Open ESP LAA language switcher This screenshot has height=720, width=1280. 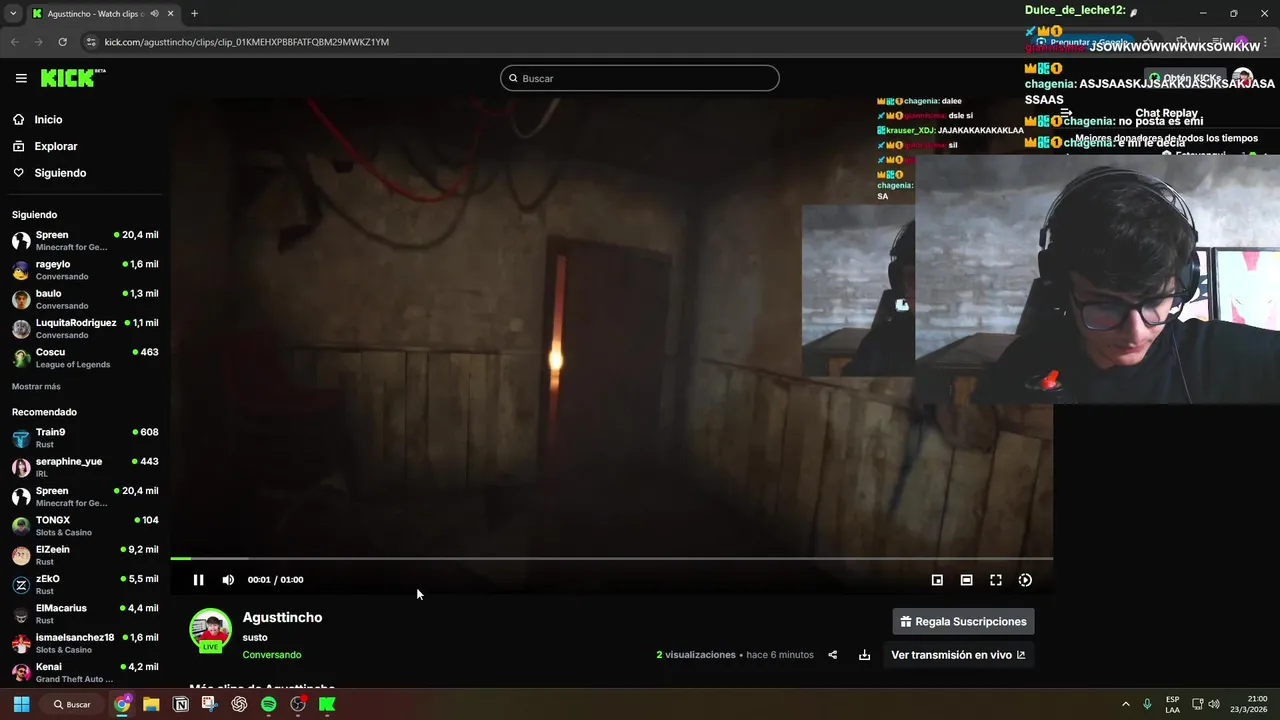click(1172, 704)
